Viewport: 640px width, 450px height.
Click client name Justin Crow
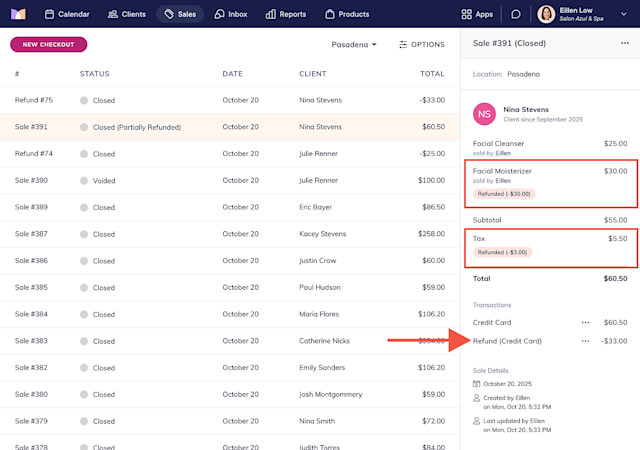coord(318,261)
